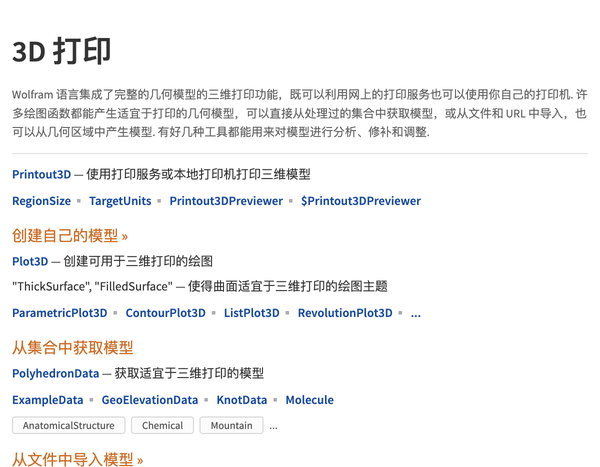Go to the GeoElevationData documentation
The height and width of the screenshot is (467, 600).
[150, 400]
